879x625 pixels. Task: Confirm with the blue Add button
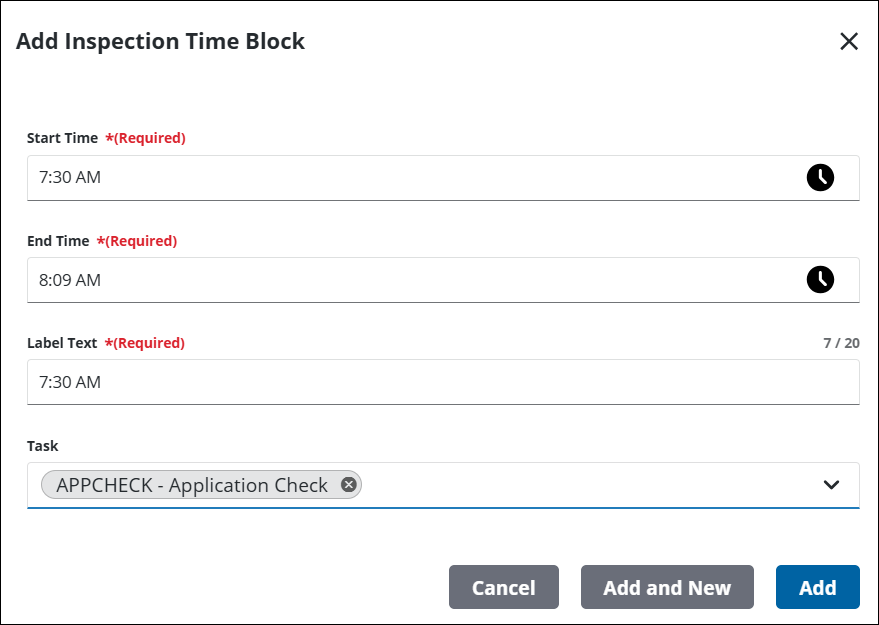(817, 588)
